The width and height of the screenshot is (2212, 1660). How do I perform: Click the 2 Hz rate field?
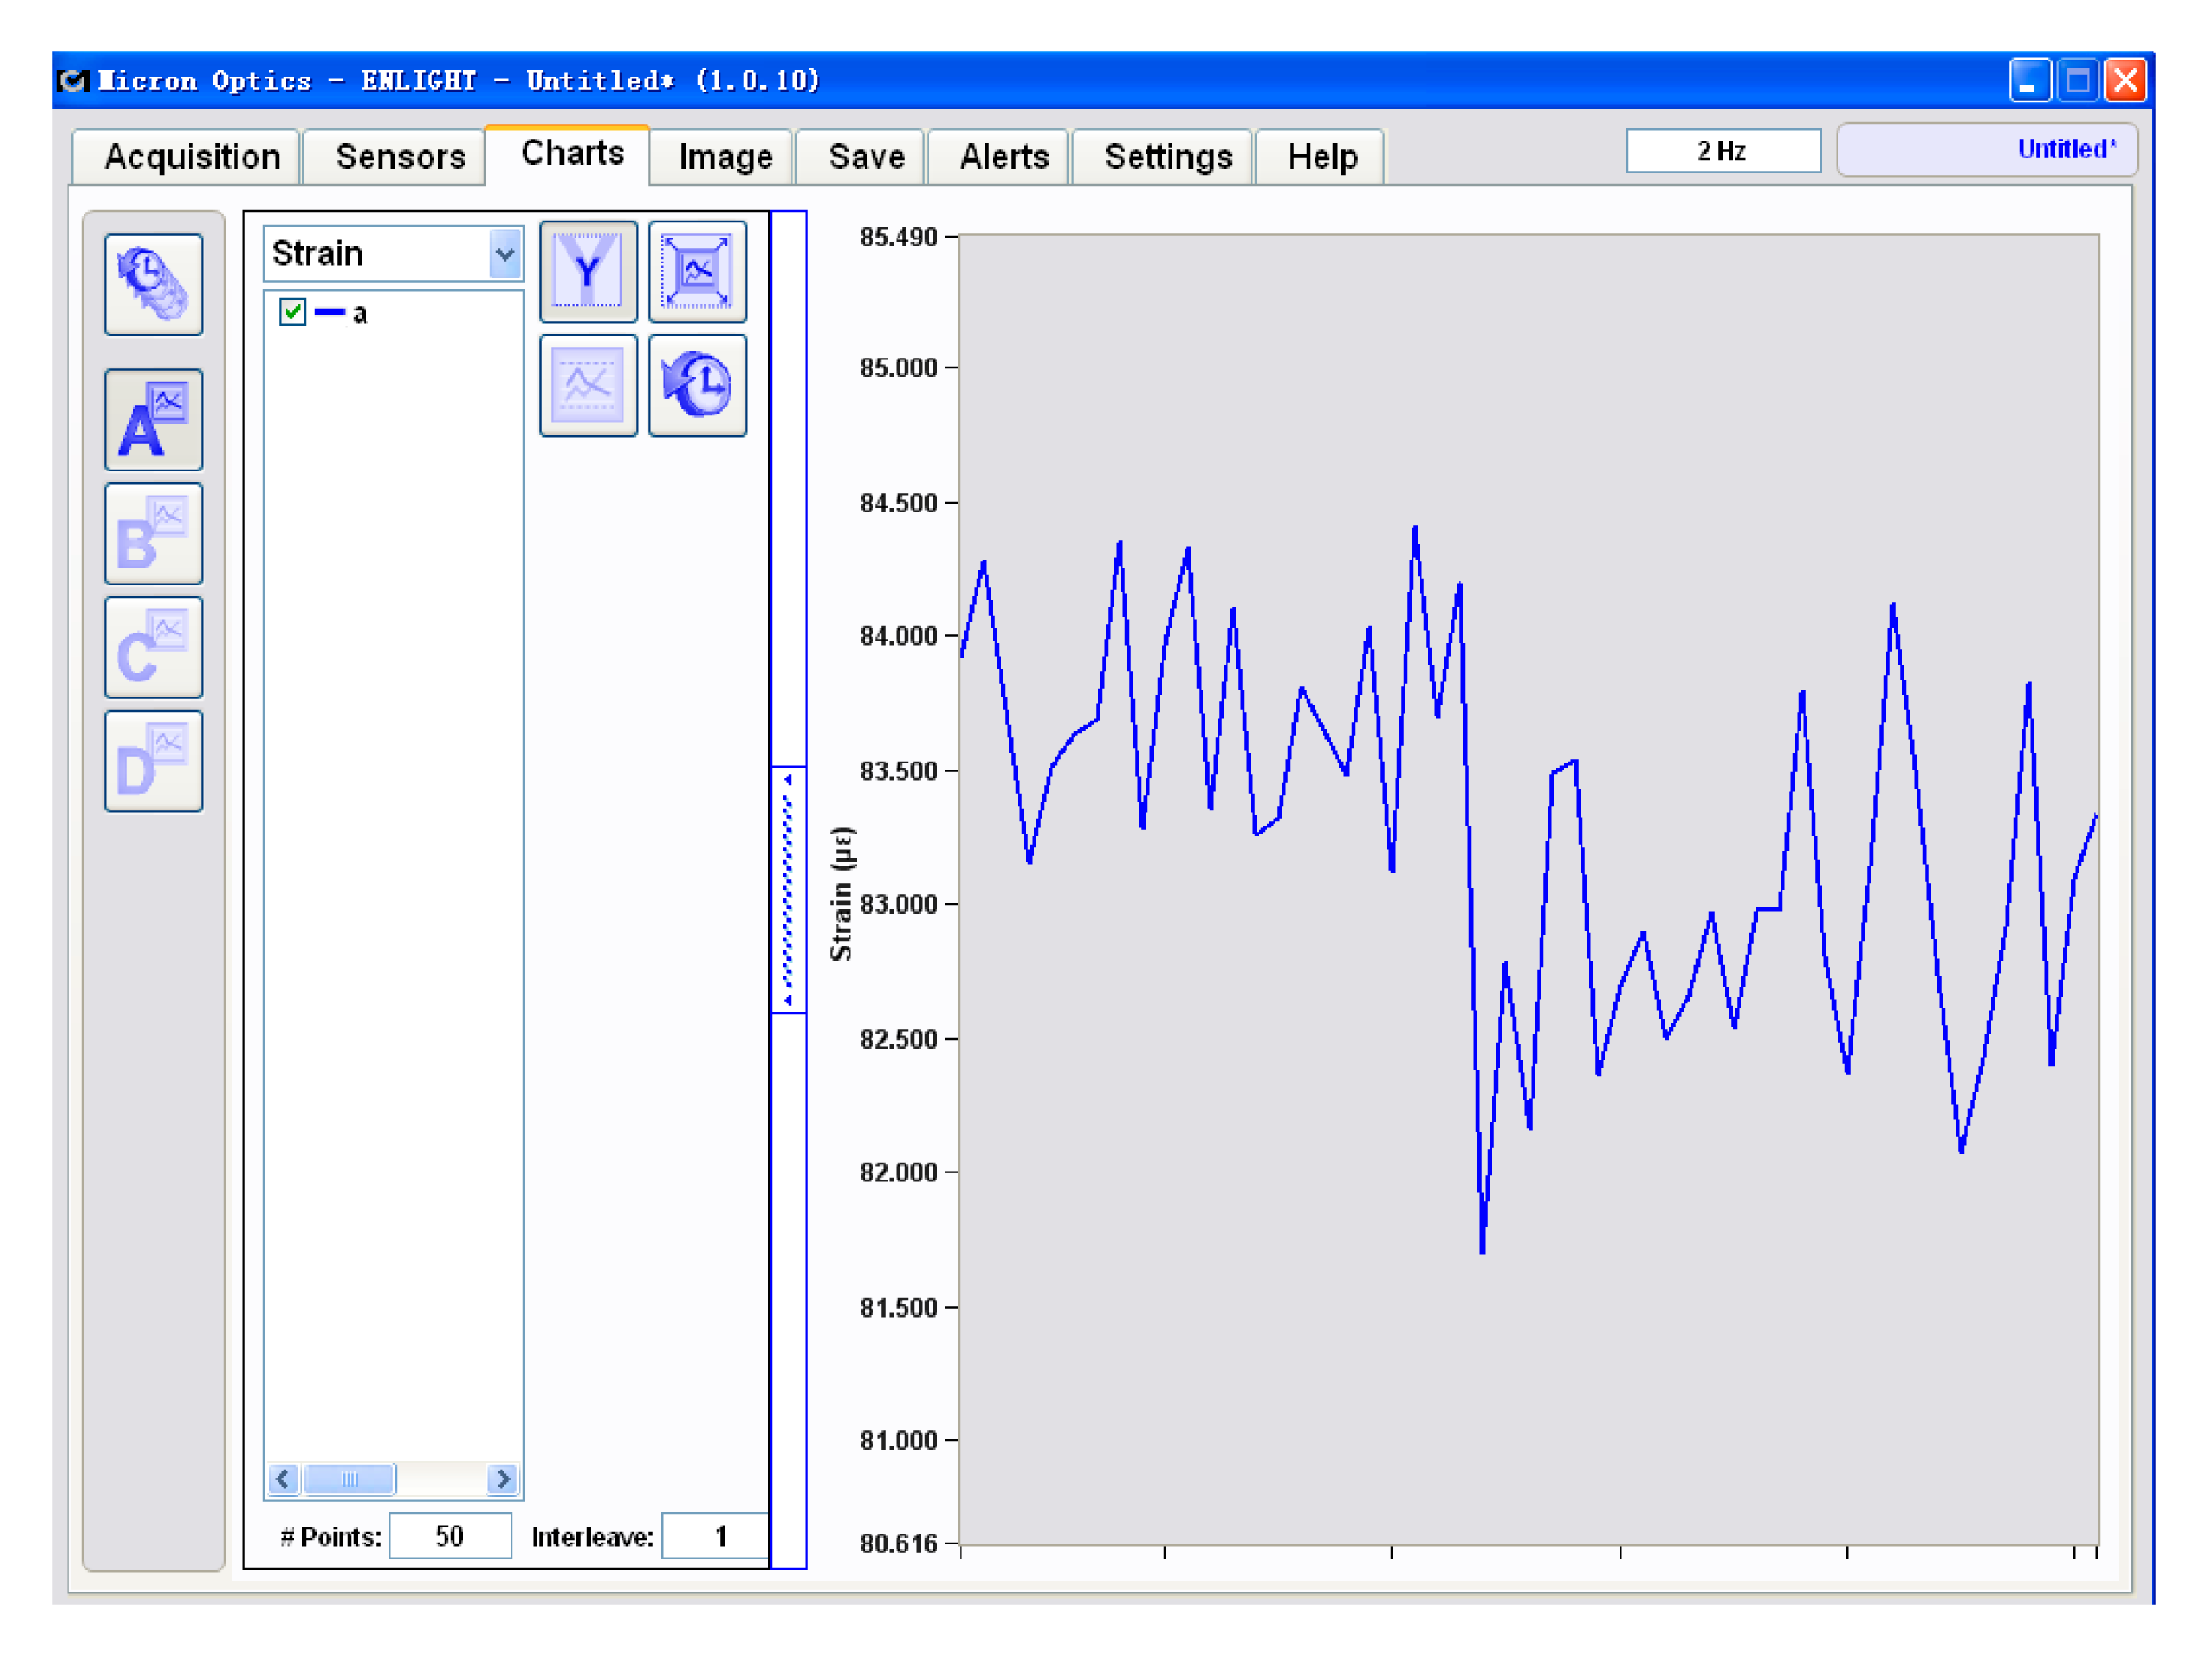(1722, 151)
